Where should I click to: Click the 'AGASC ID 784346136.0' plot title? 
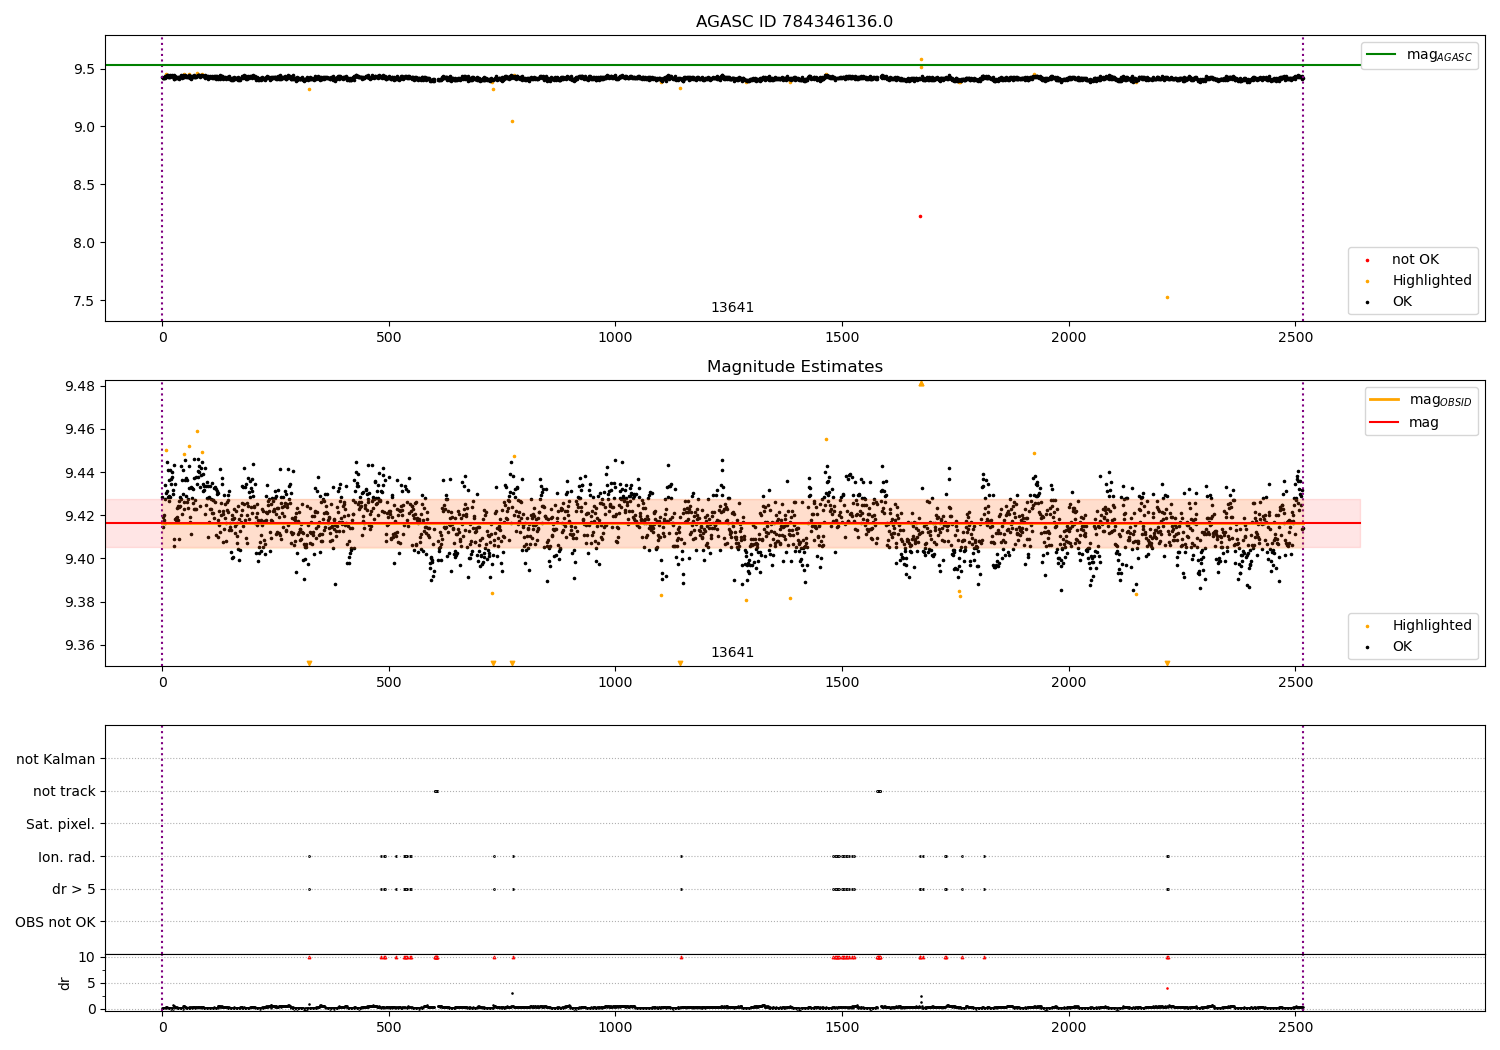click(794, 22)
